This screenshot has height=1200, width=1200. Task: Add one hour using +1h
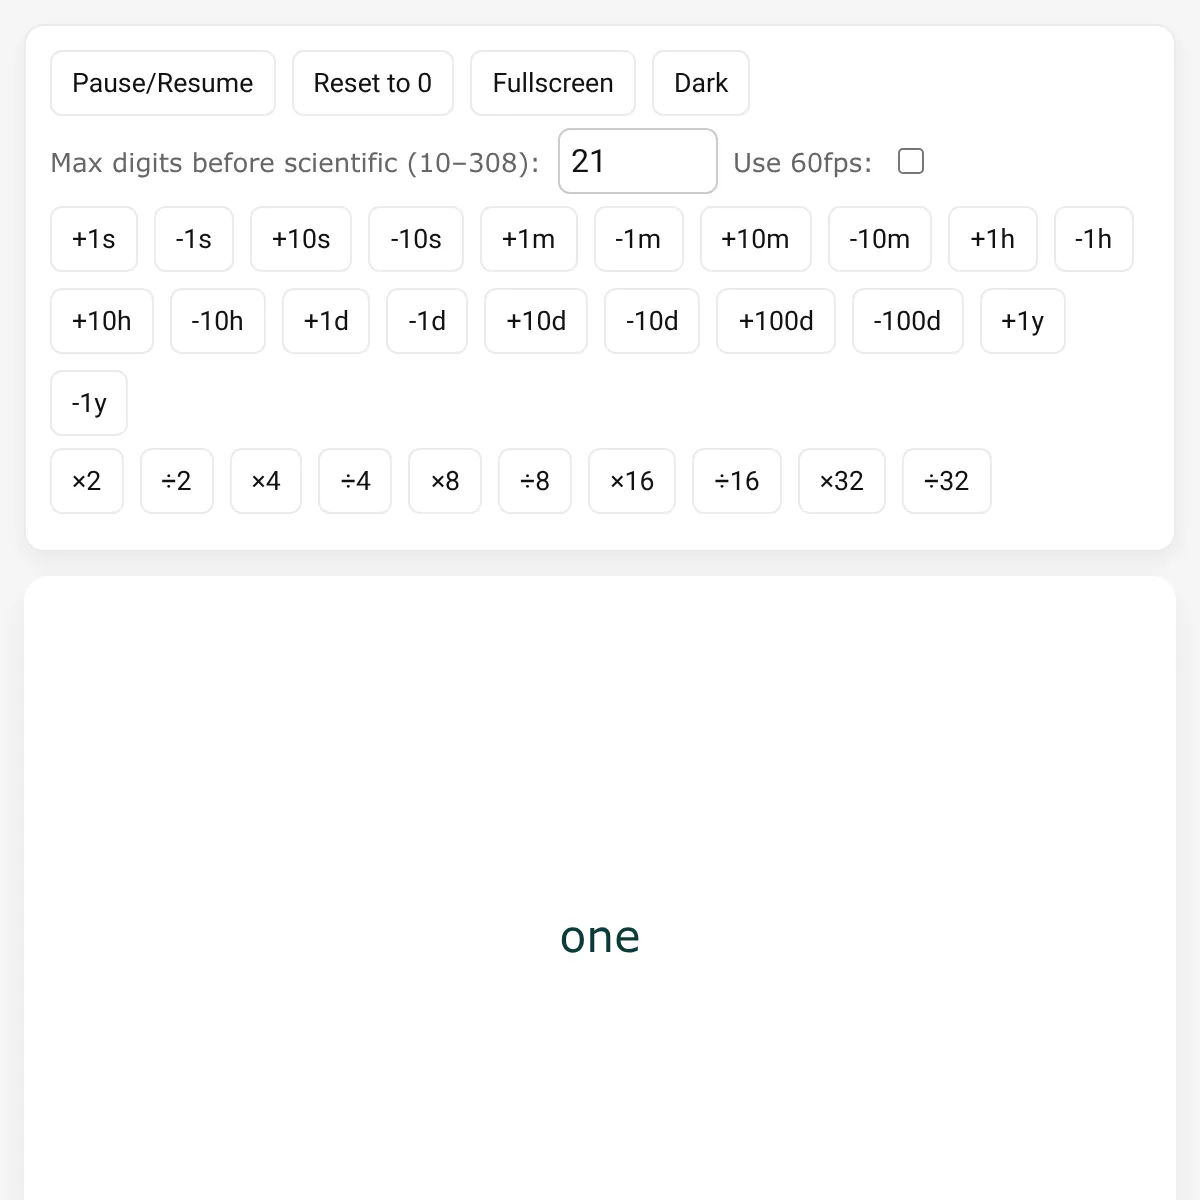(x=993, y=239)
